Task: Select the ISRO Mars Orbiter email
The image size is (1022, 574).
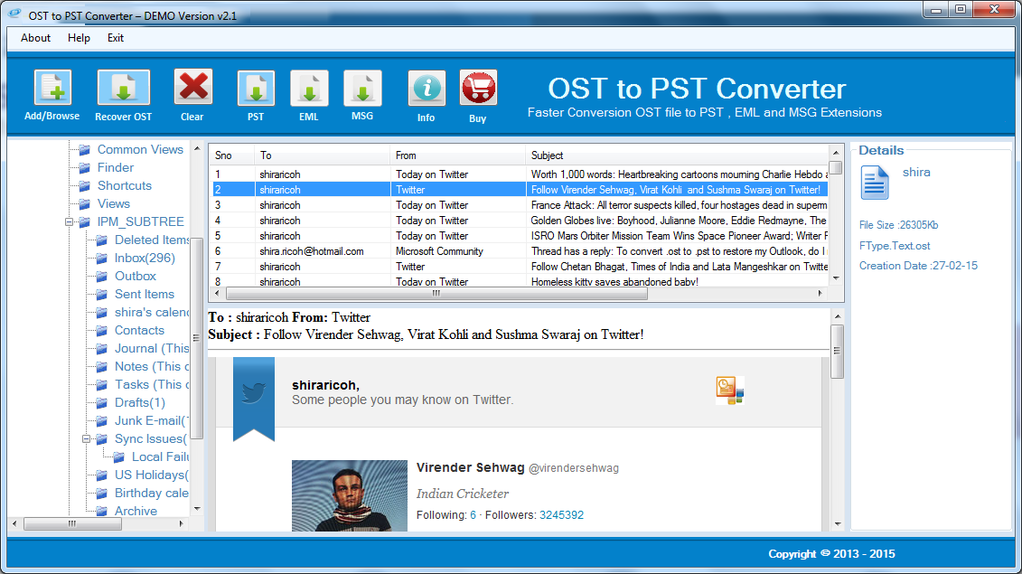Action: (x=519, y=236)
